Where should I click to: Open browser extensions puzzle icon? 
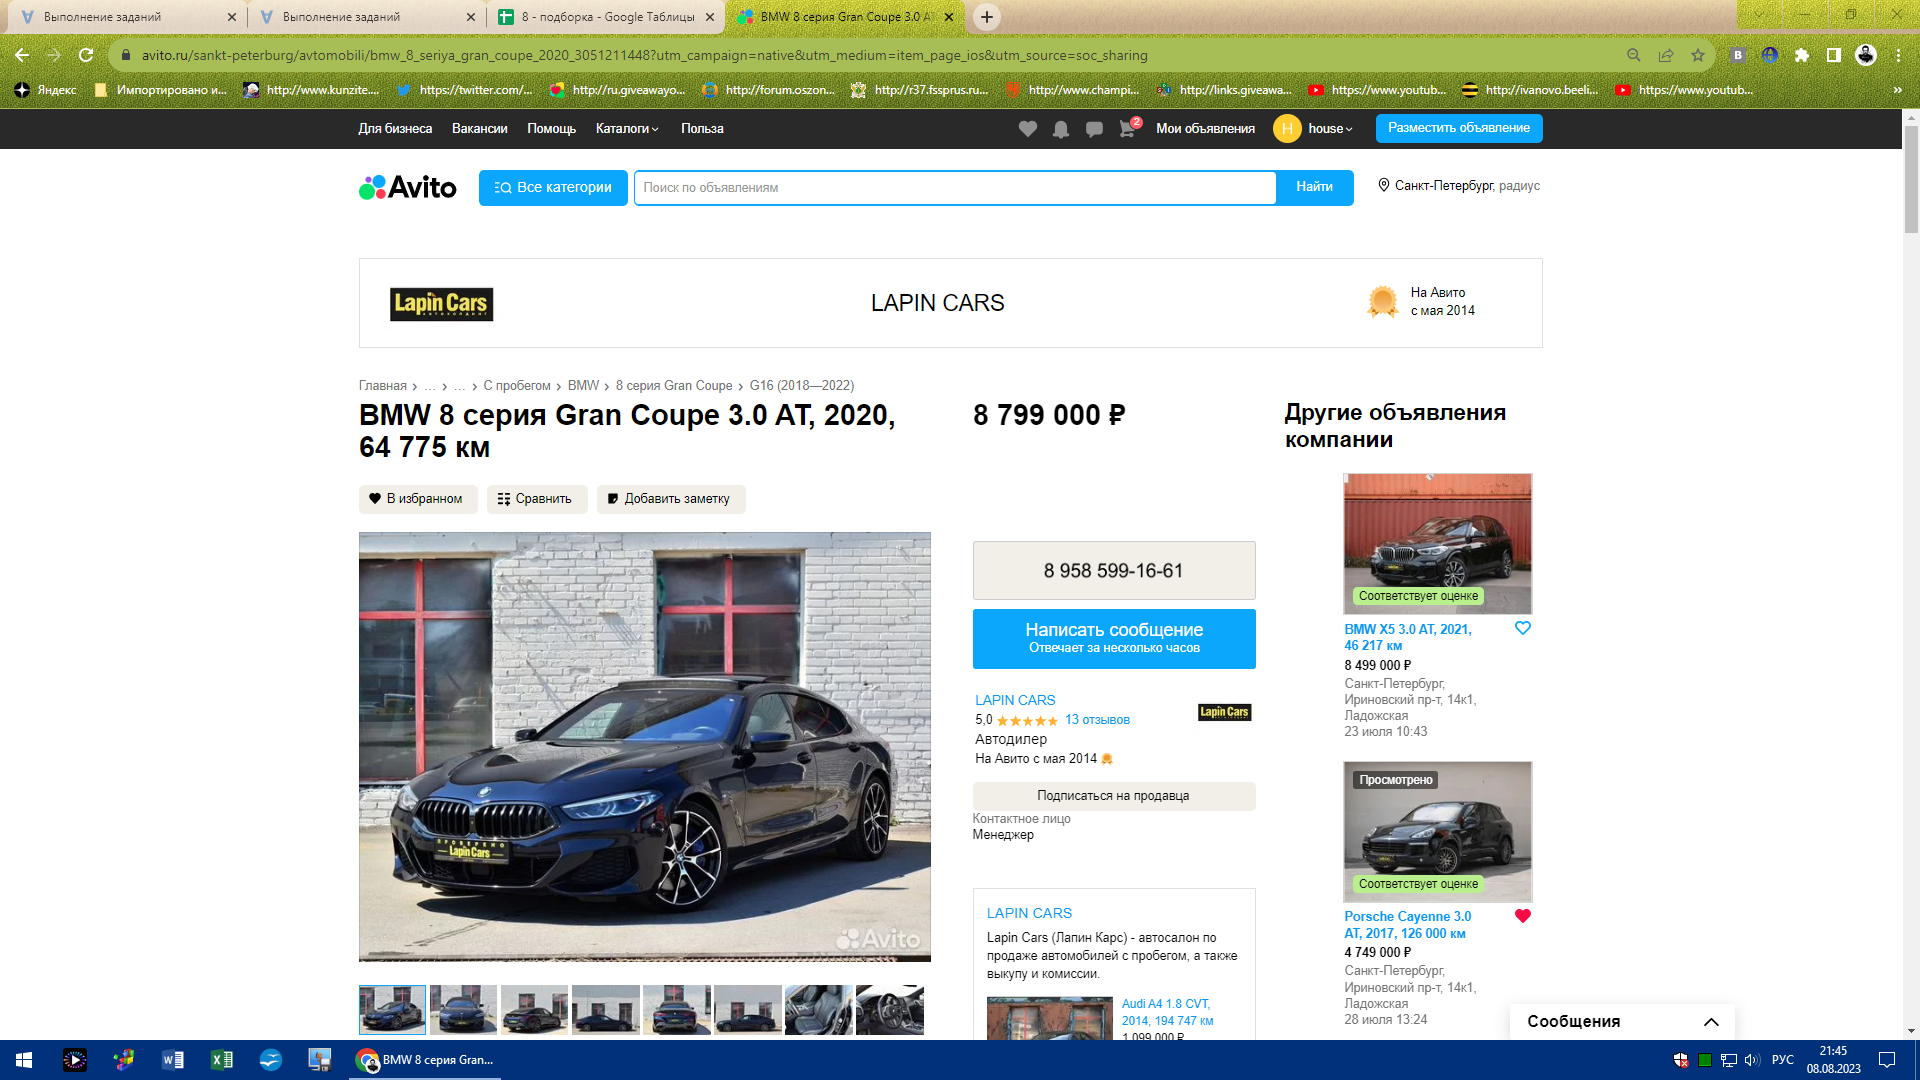point(1802,56)
